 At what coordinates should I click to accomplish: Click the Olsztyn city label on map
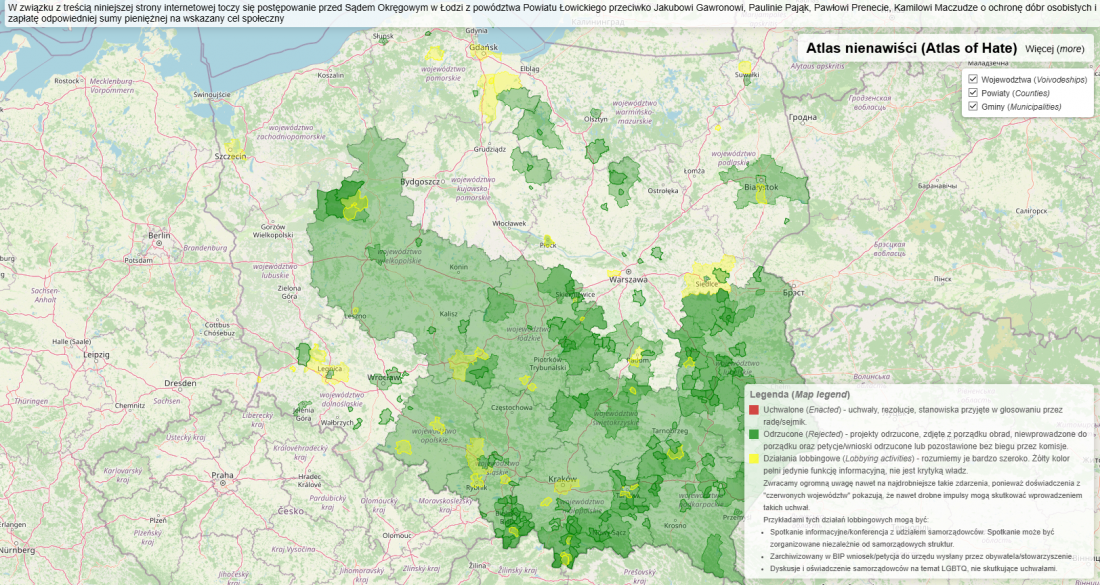pyautogui.click(x=596, y=119)
